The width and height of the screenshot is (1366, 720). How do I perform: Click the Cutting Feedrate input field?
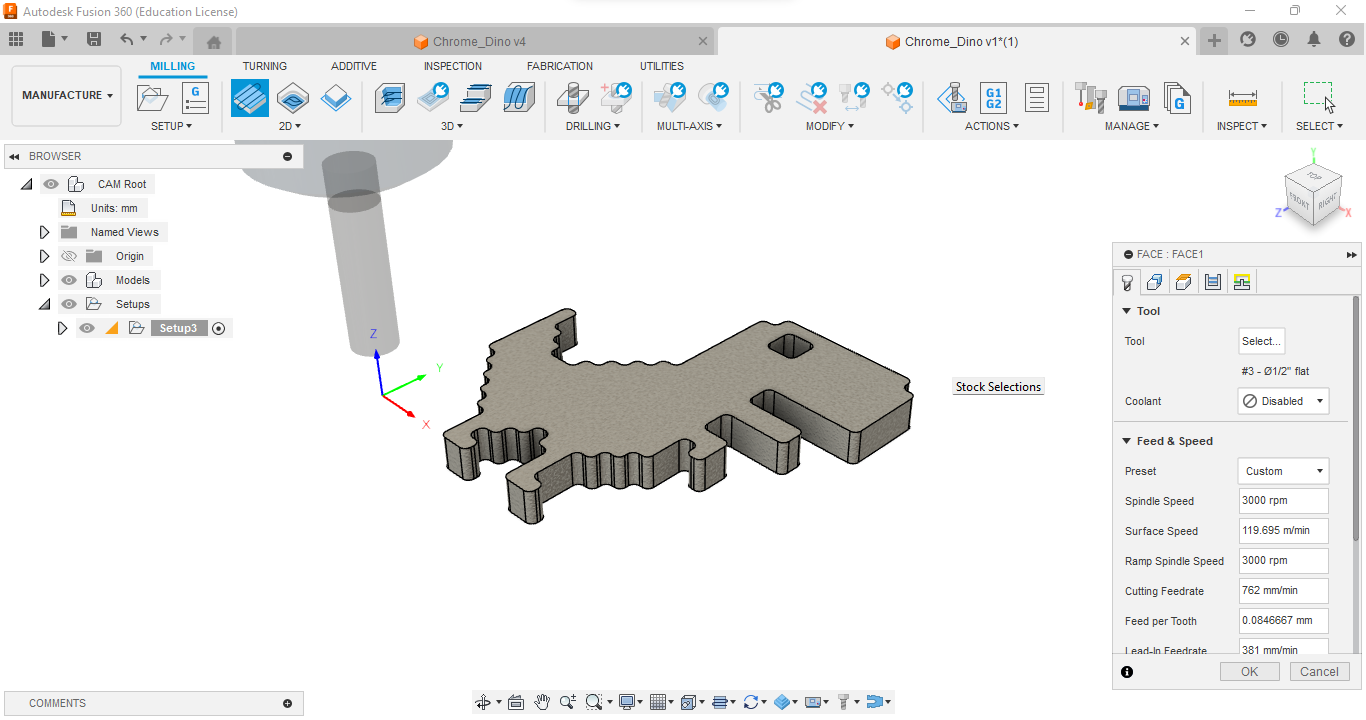(x=1283, y=591)
